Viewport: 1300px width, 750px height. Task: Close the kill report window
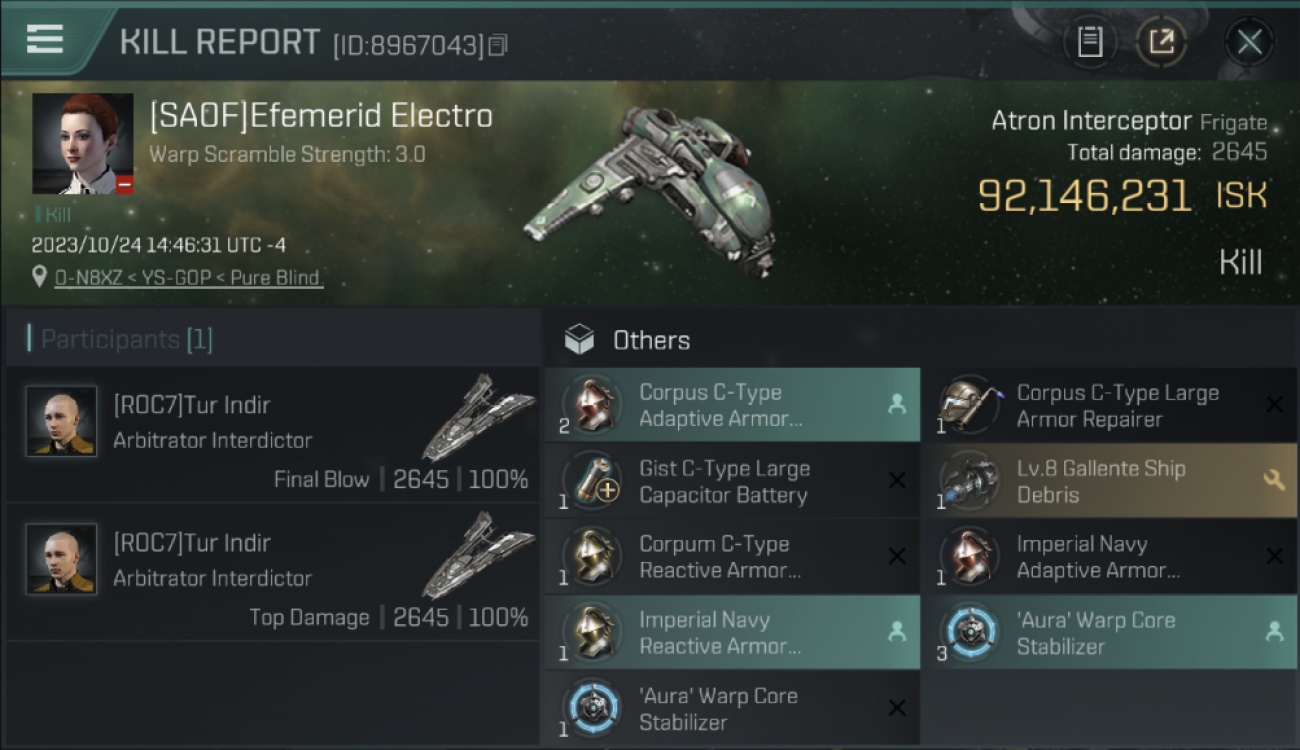click(x=1249, y=42)
